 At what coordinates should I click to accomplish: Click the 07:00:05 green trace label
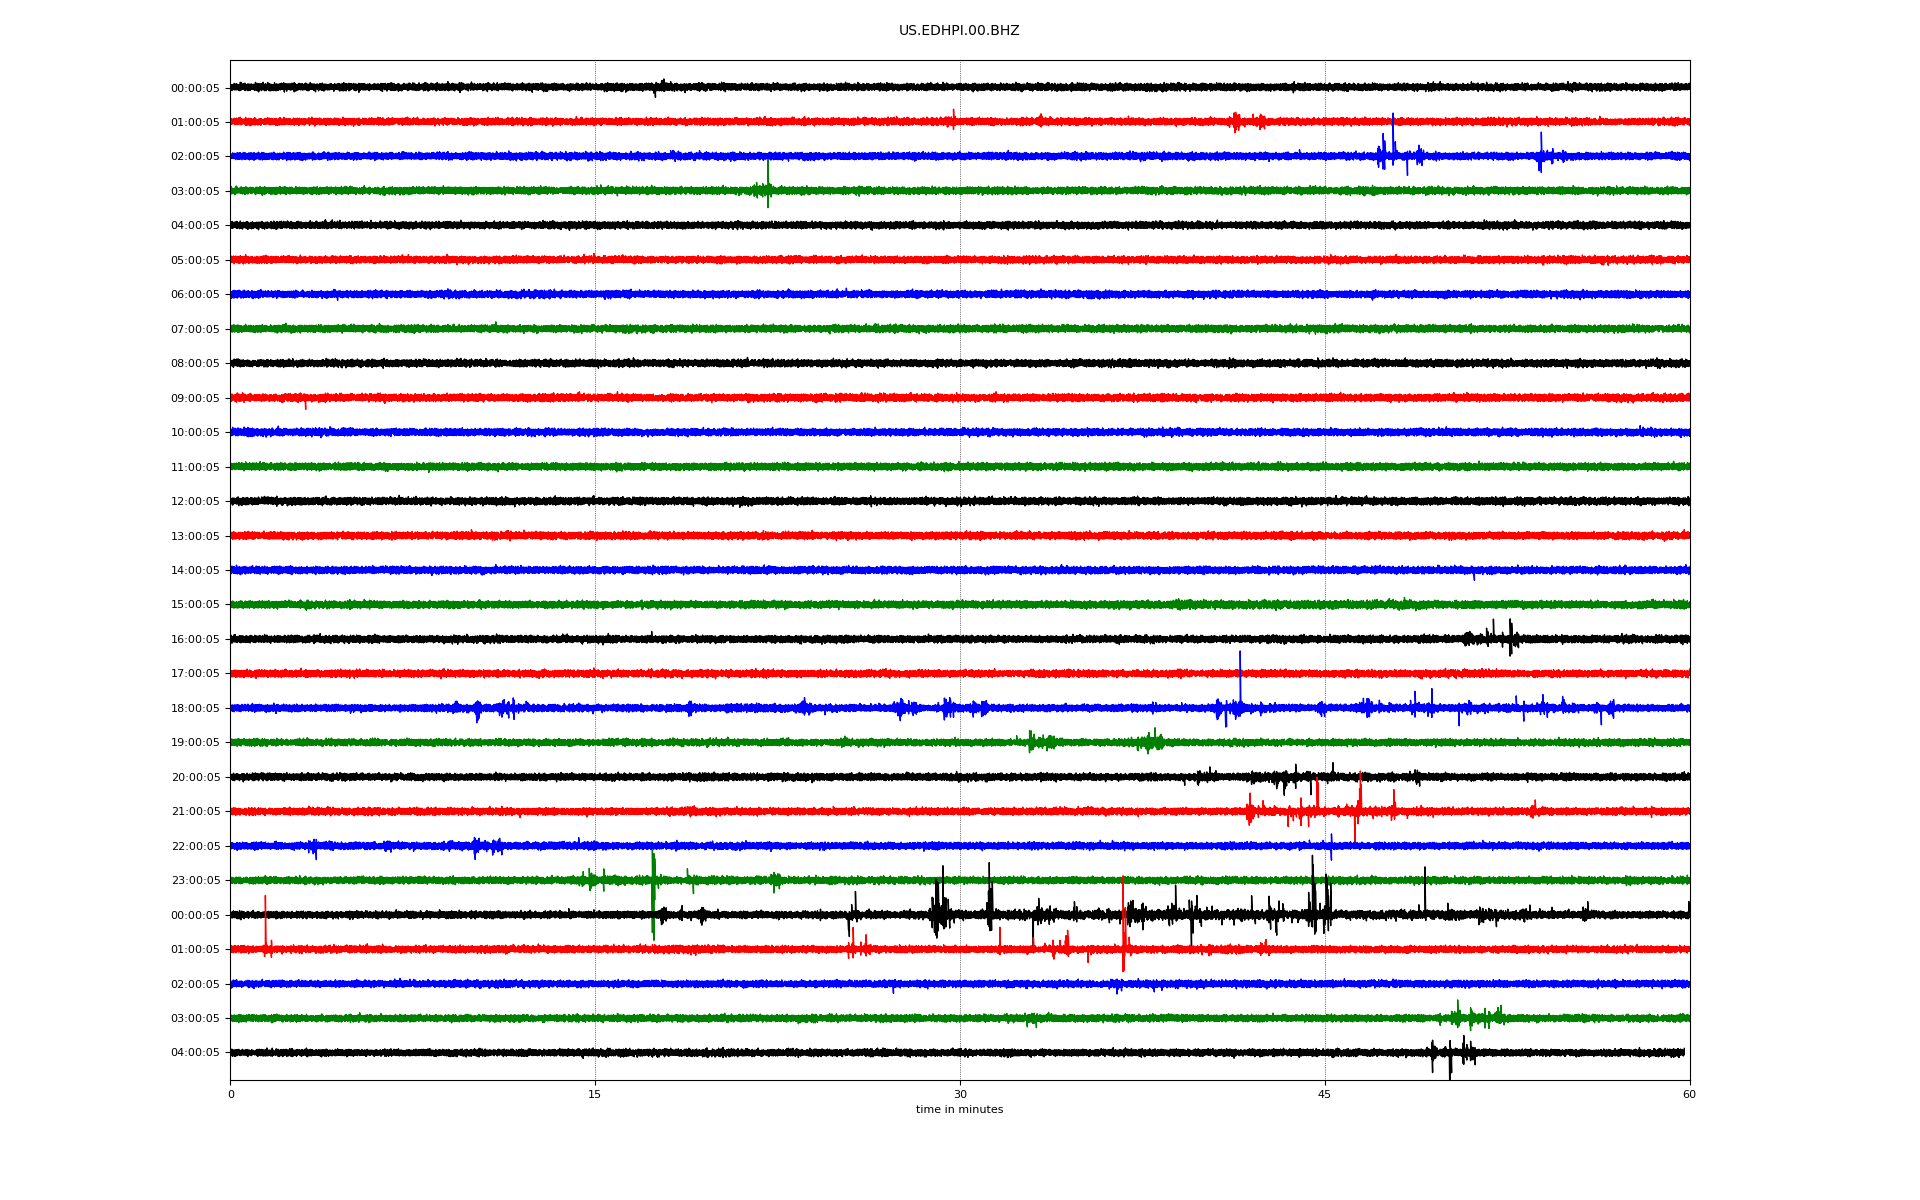point(195,330)
